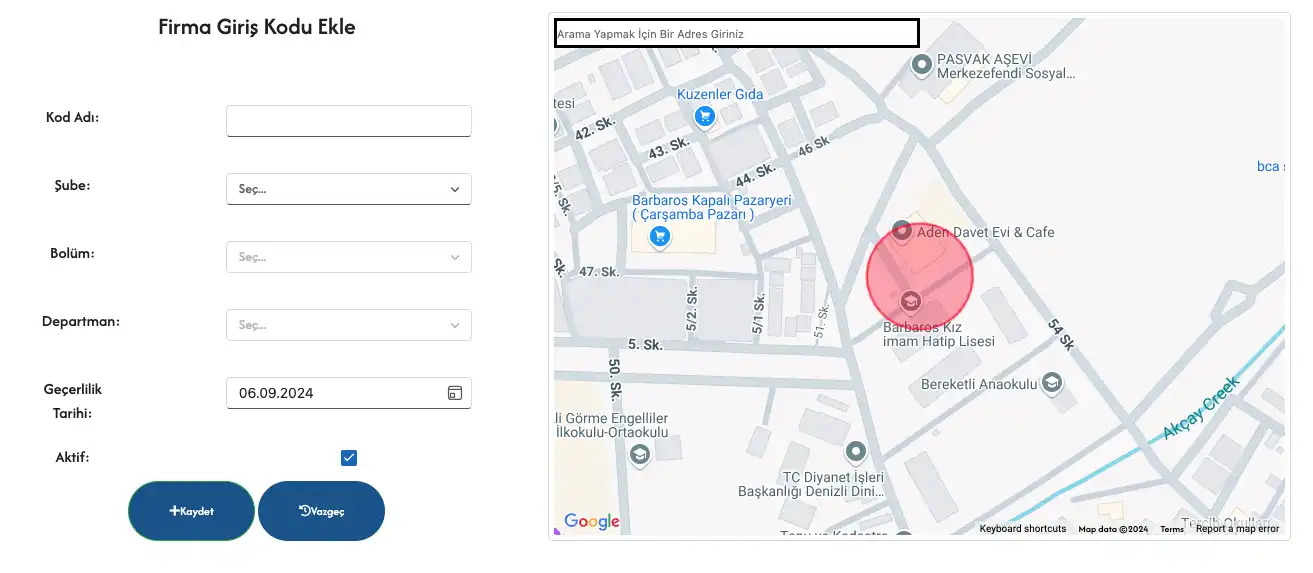Click the Vazgeç cancel button
Viewport: 1313px width, 573px height.
coord(321,511)
